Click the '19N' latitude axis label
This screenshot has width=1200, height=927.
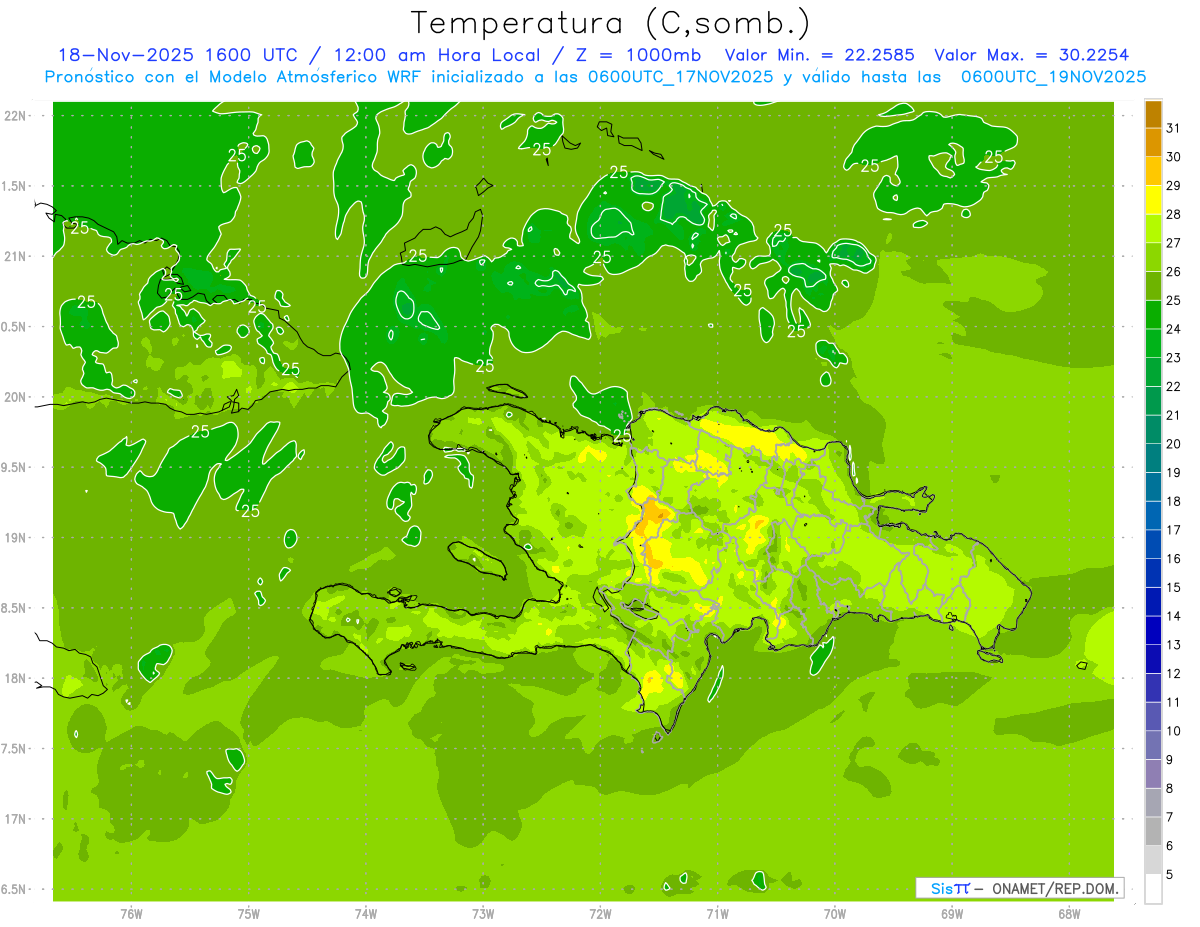point(15,538)
